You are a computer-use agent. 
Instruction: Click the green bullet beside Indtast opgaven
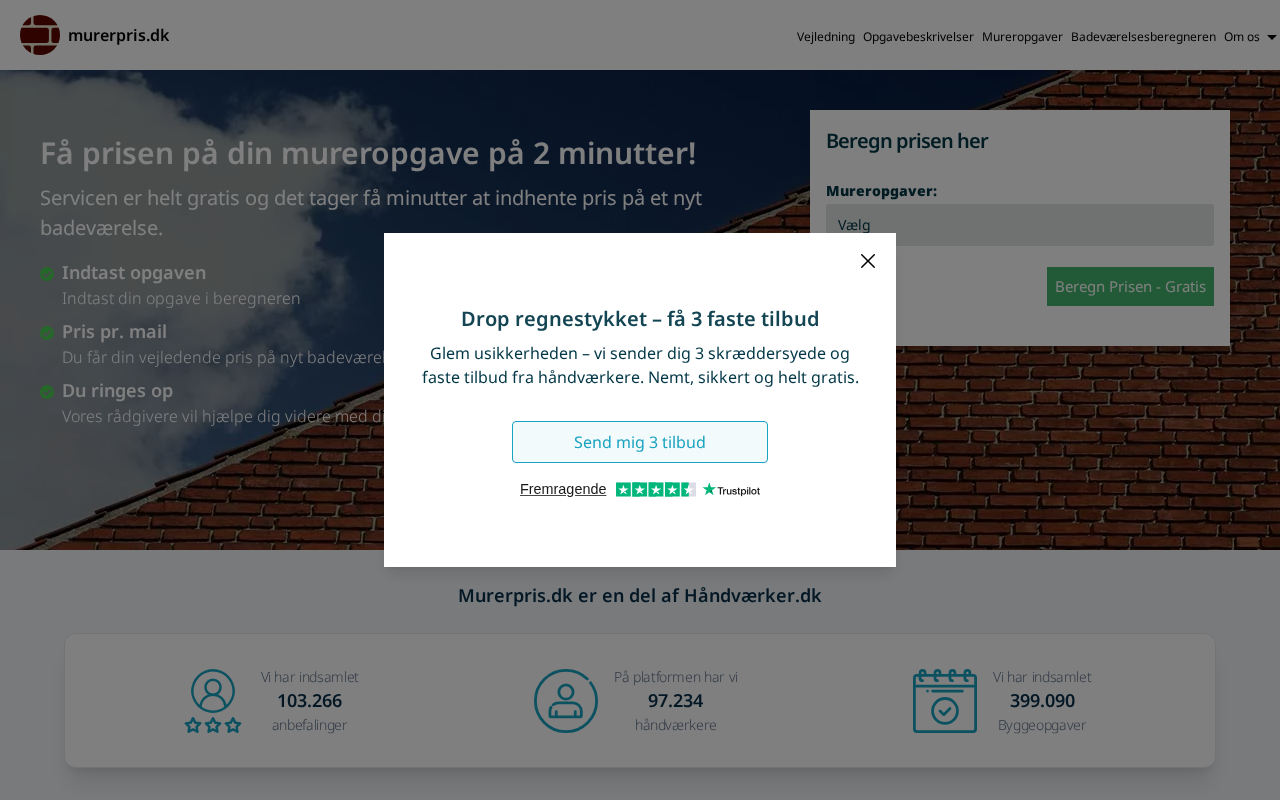[47, 274]
